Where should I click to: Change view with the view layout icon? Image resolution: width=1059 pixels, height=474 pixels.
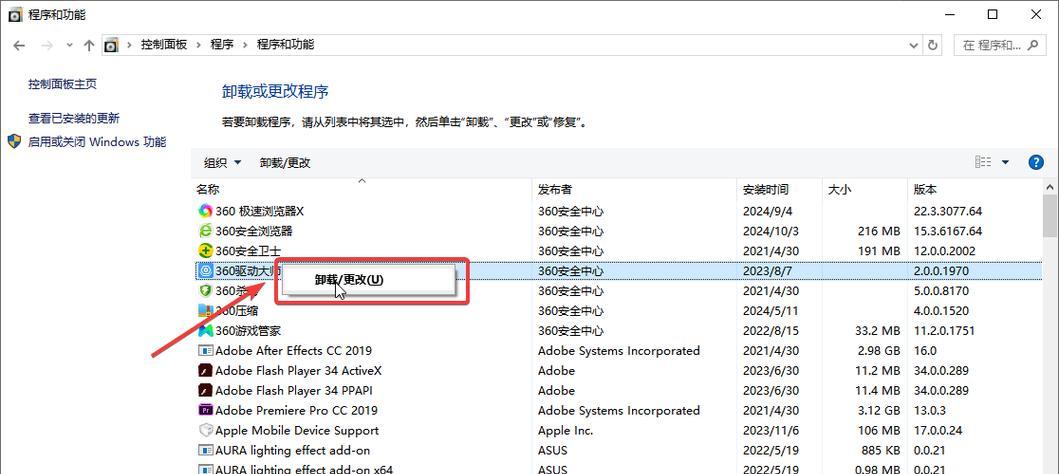click(x=983, y=162)
